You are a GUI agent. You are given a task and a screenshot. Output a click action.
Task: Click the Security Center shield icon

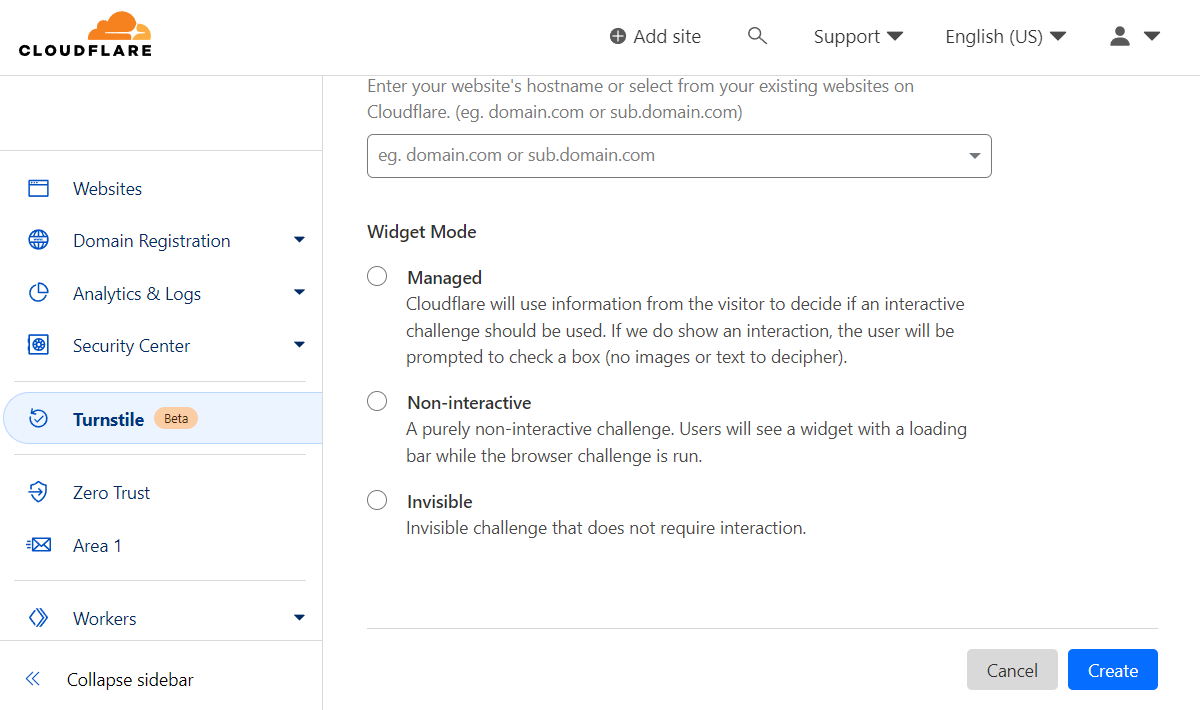click(x=38, y=345)
